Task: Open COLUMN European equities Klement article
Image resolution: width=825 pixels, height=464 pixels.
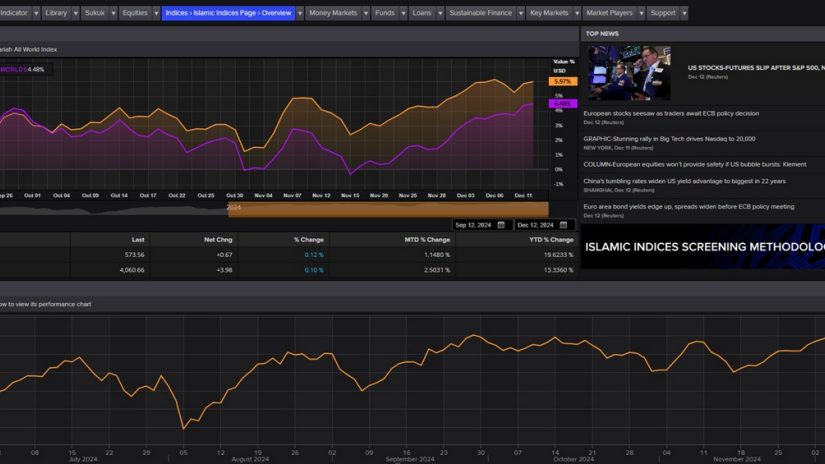Action: [x=695, y=165]
